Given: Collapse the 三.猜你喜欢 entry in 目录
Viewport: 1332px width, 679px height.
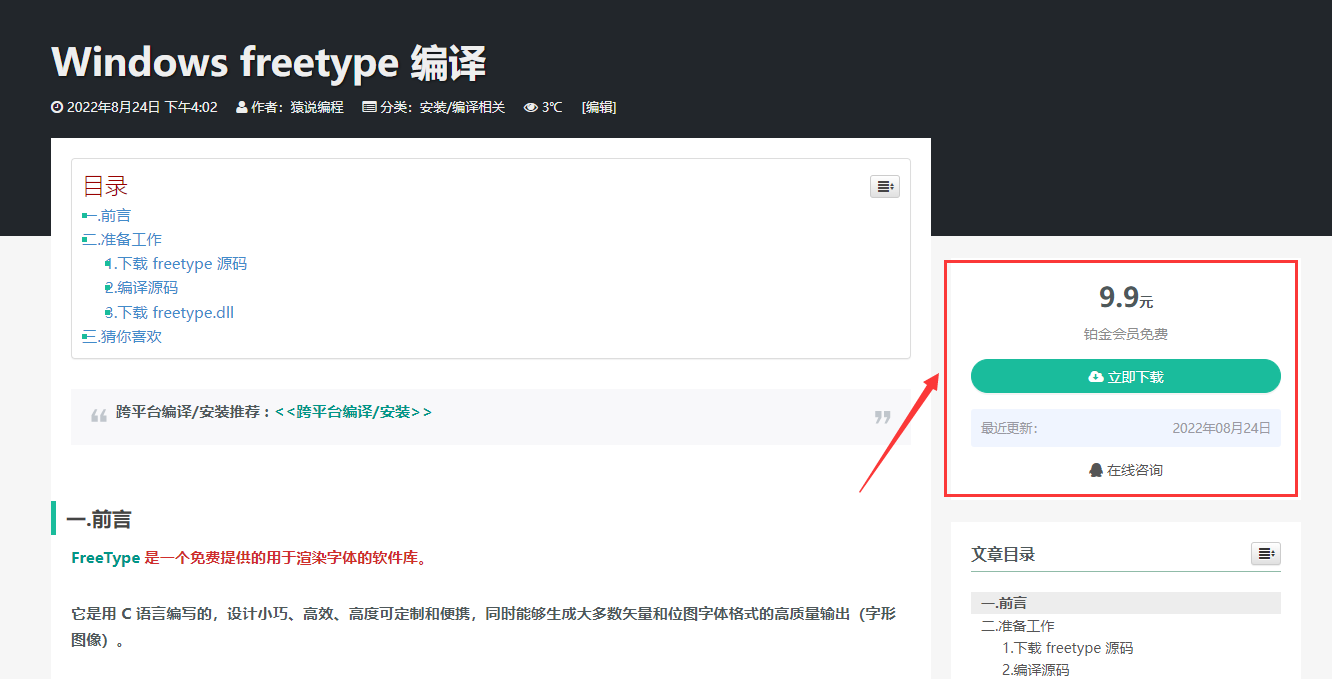Looking at the screenshot, I should [85, 336].
